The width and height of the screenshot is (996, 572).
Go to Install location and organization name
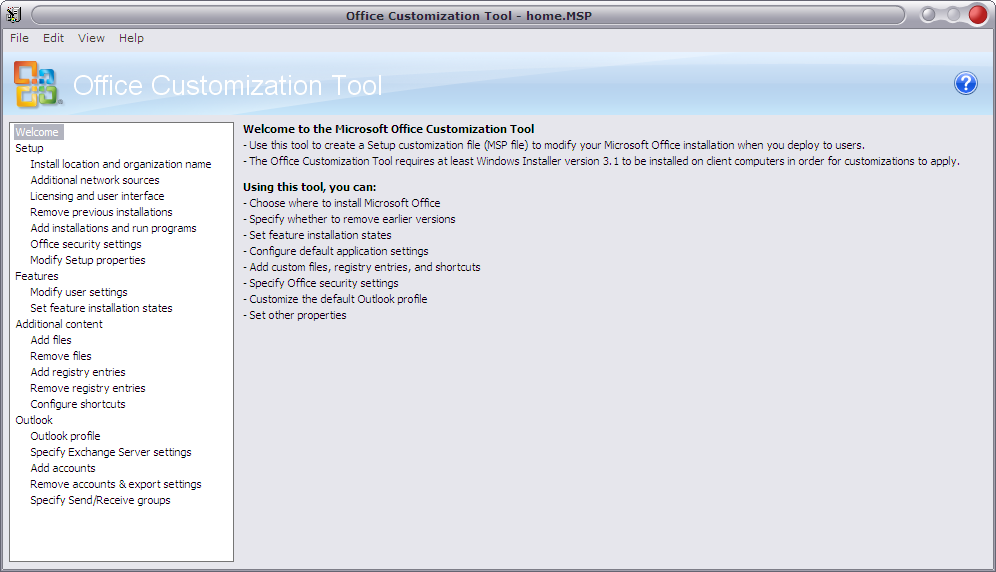coord(121,164)
